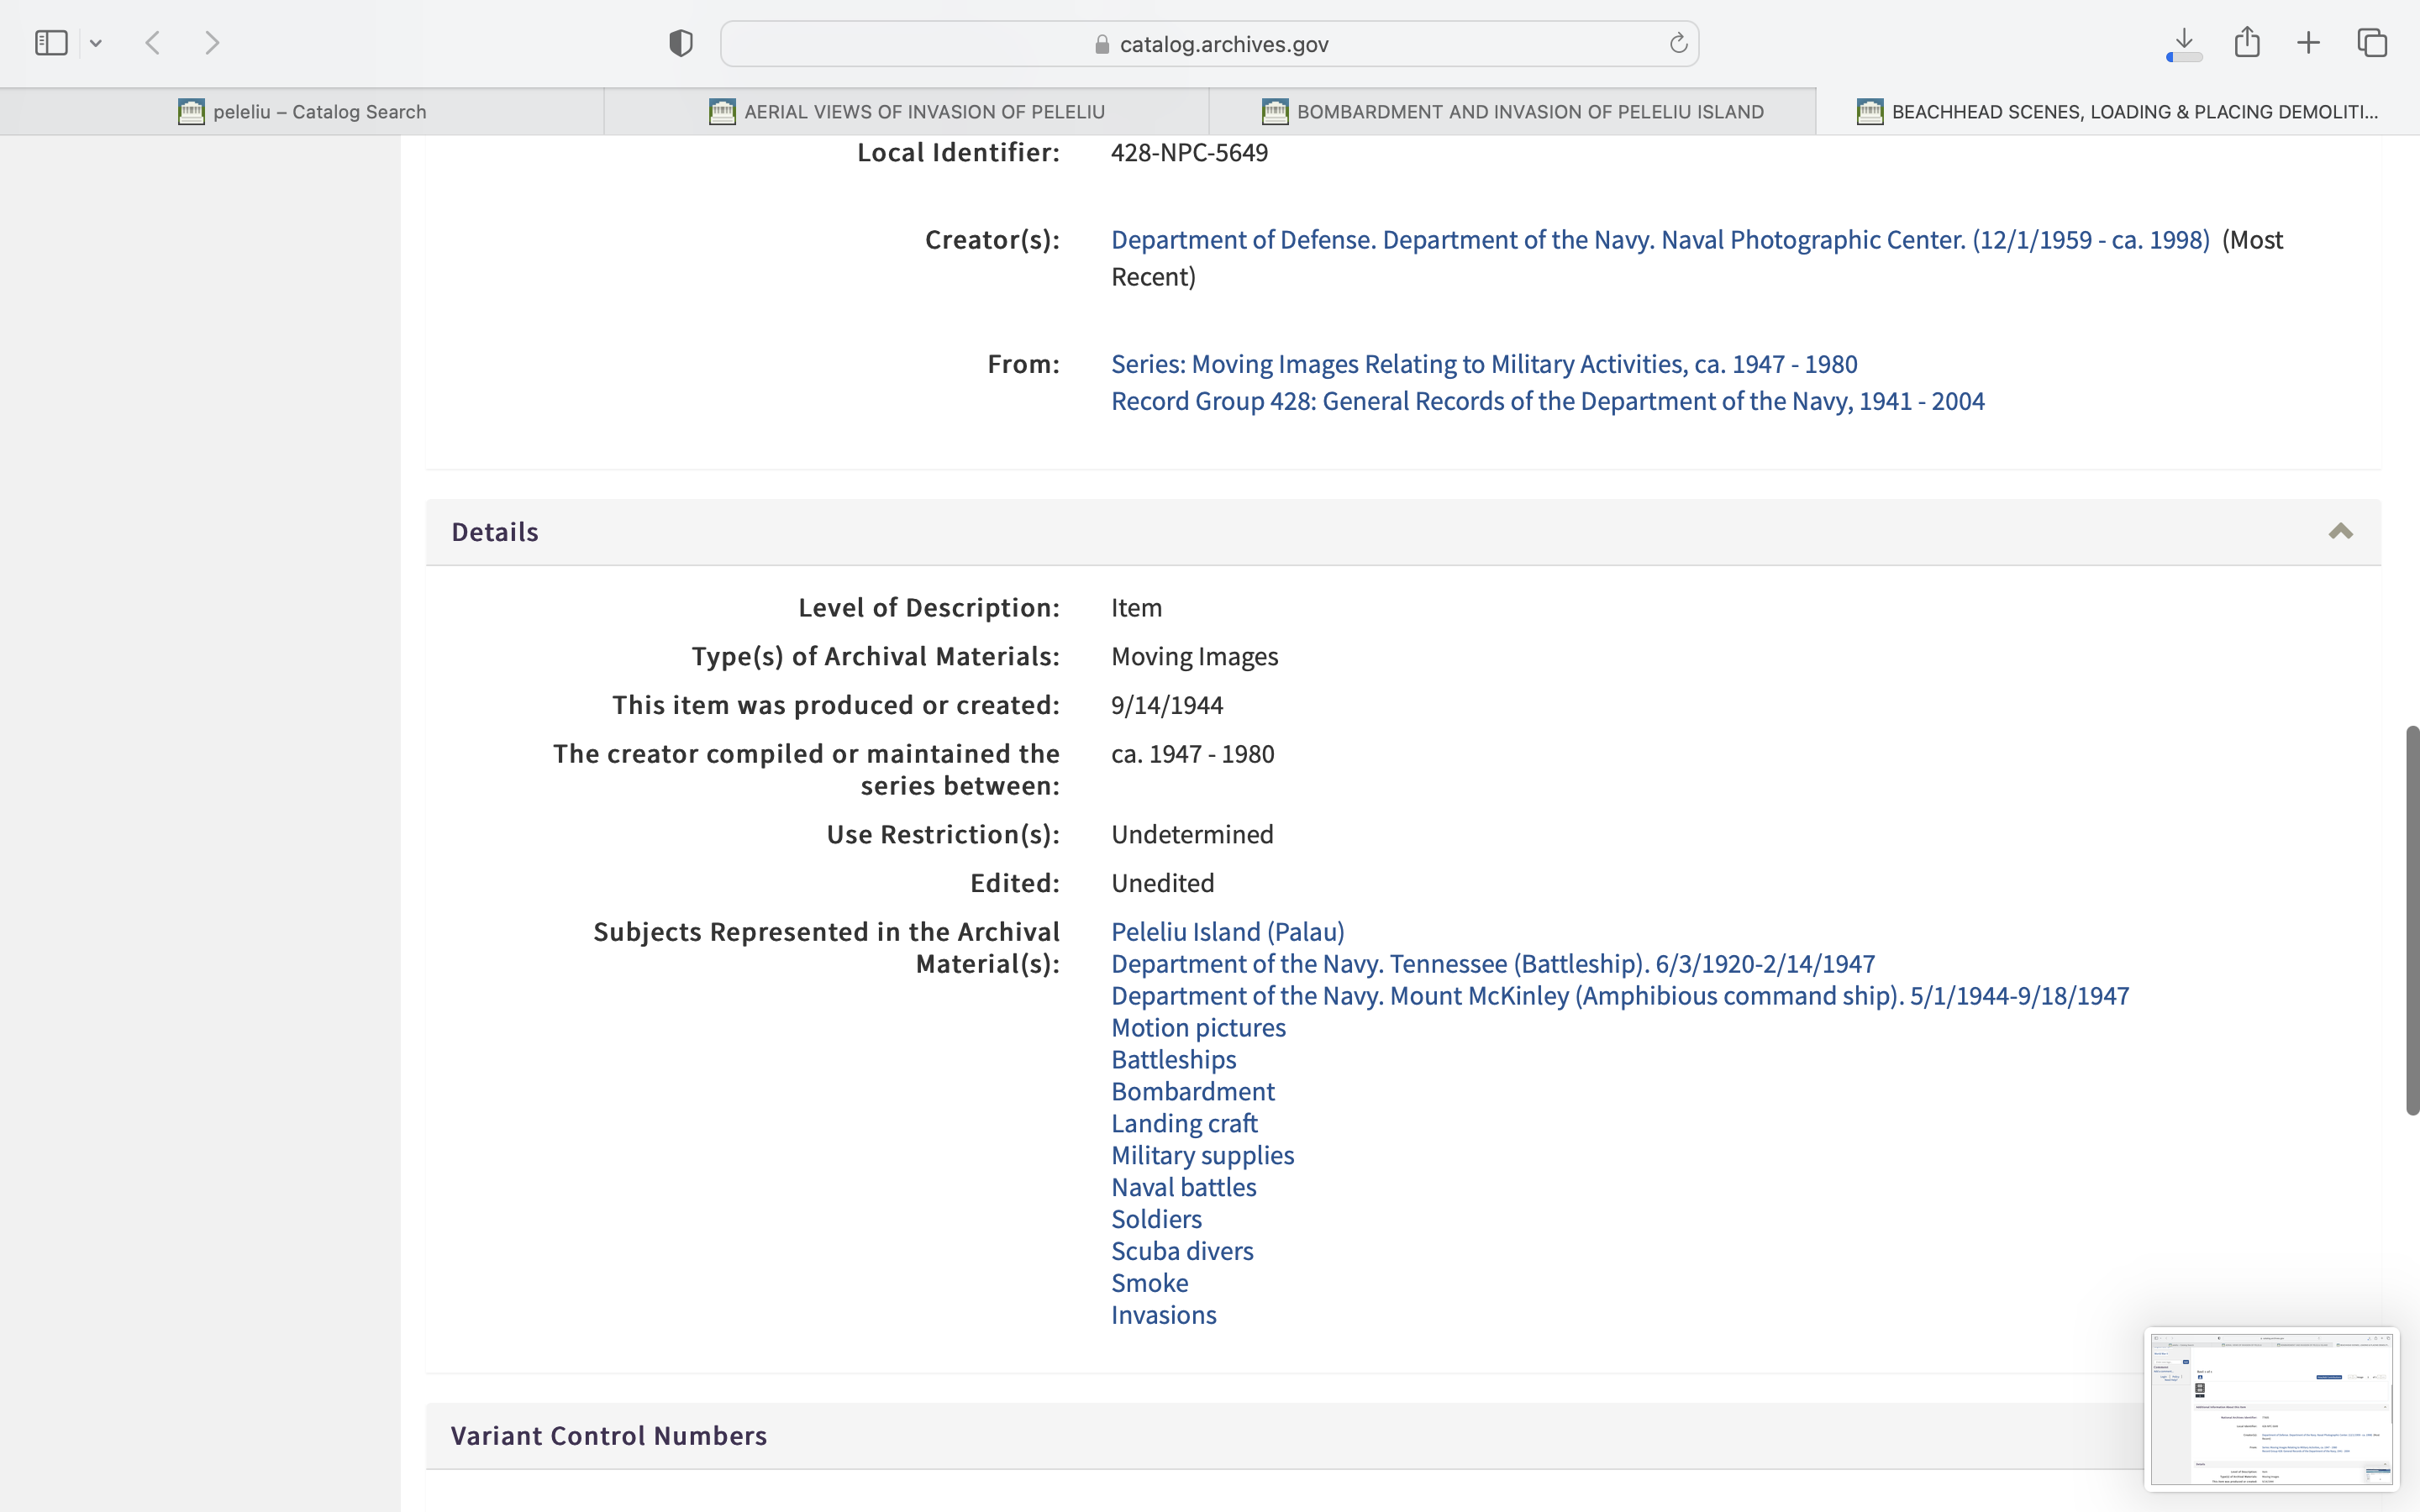
Task: Open a new tab with plus icon
Action: pos(2309,43)
